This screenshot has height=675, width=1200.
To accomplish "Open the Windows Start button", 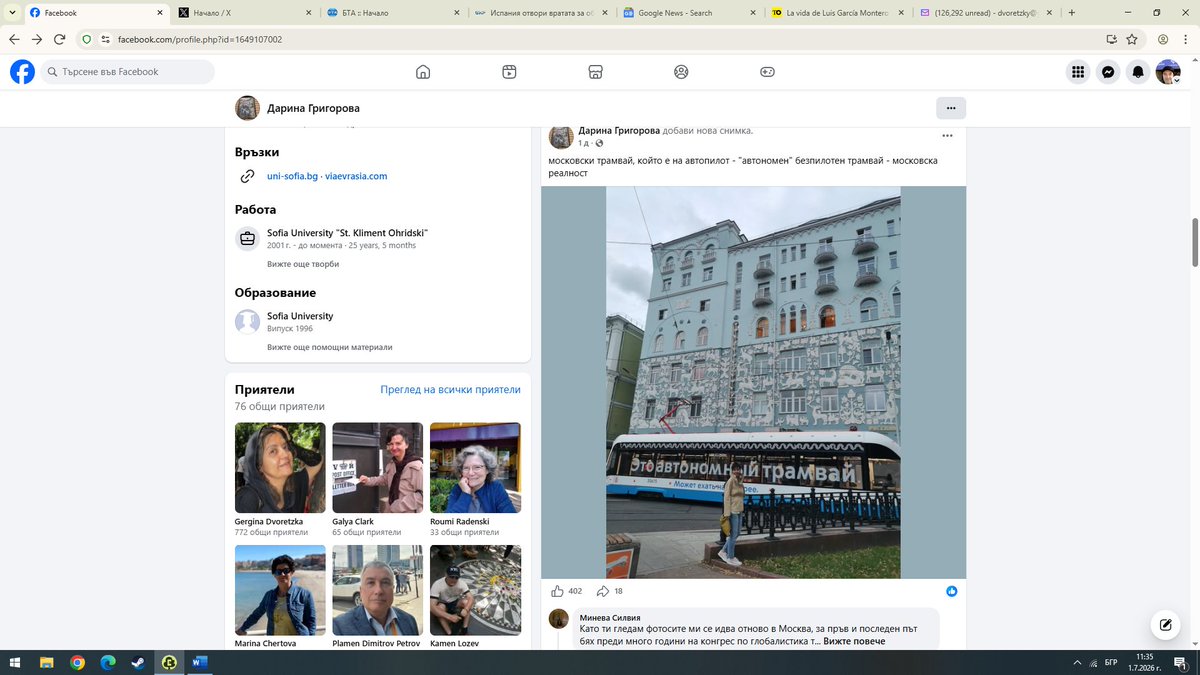I will [14, 662].
